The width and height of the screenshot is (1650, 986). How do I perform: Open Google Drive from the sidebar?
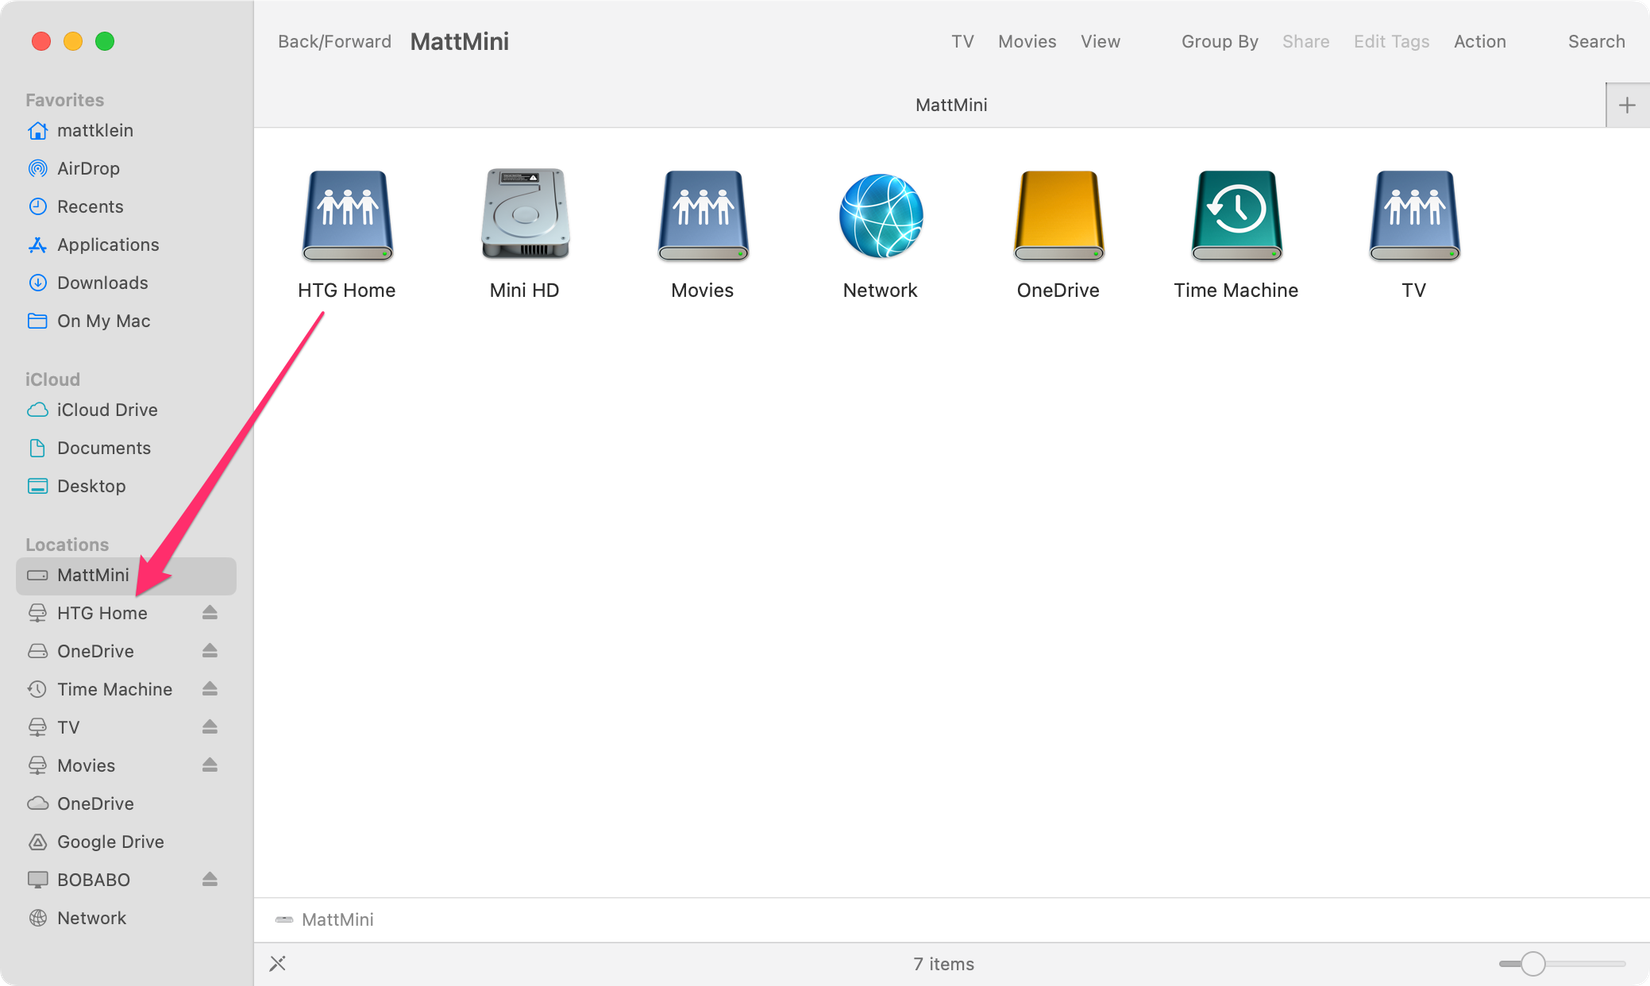(x=110, y=841)
